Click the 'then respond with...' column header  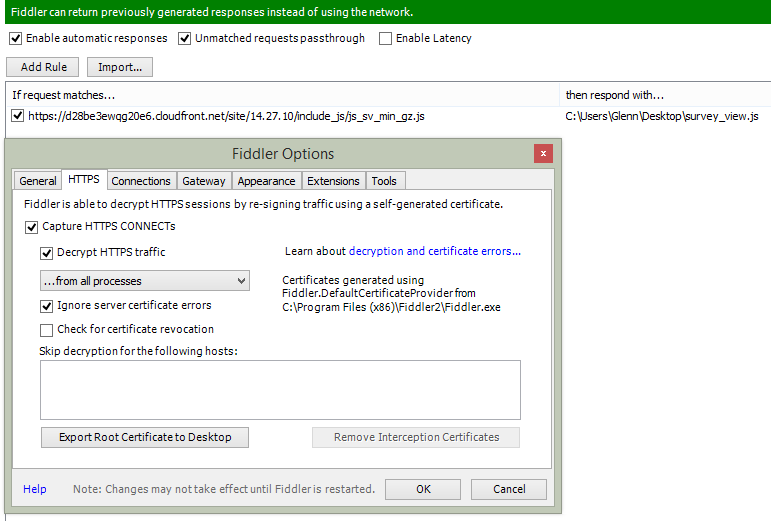(665, 95)
